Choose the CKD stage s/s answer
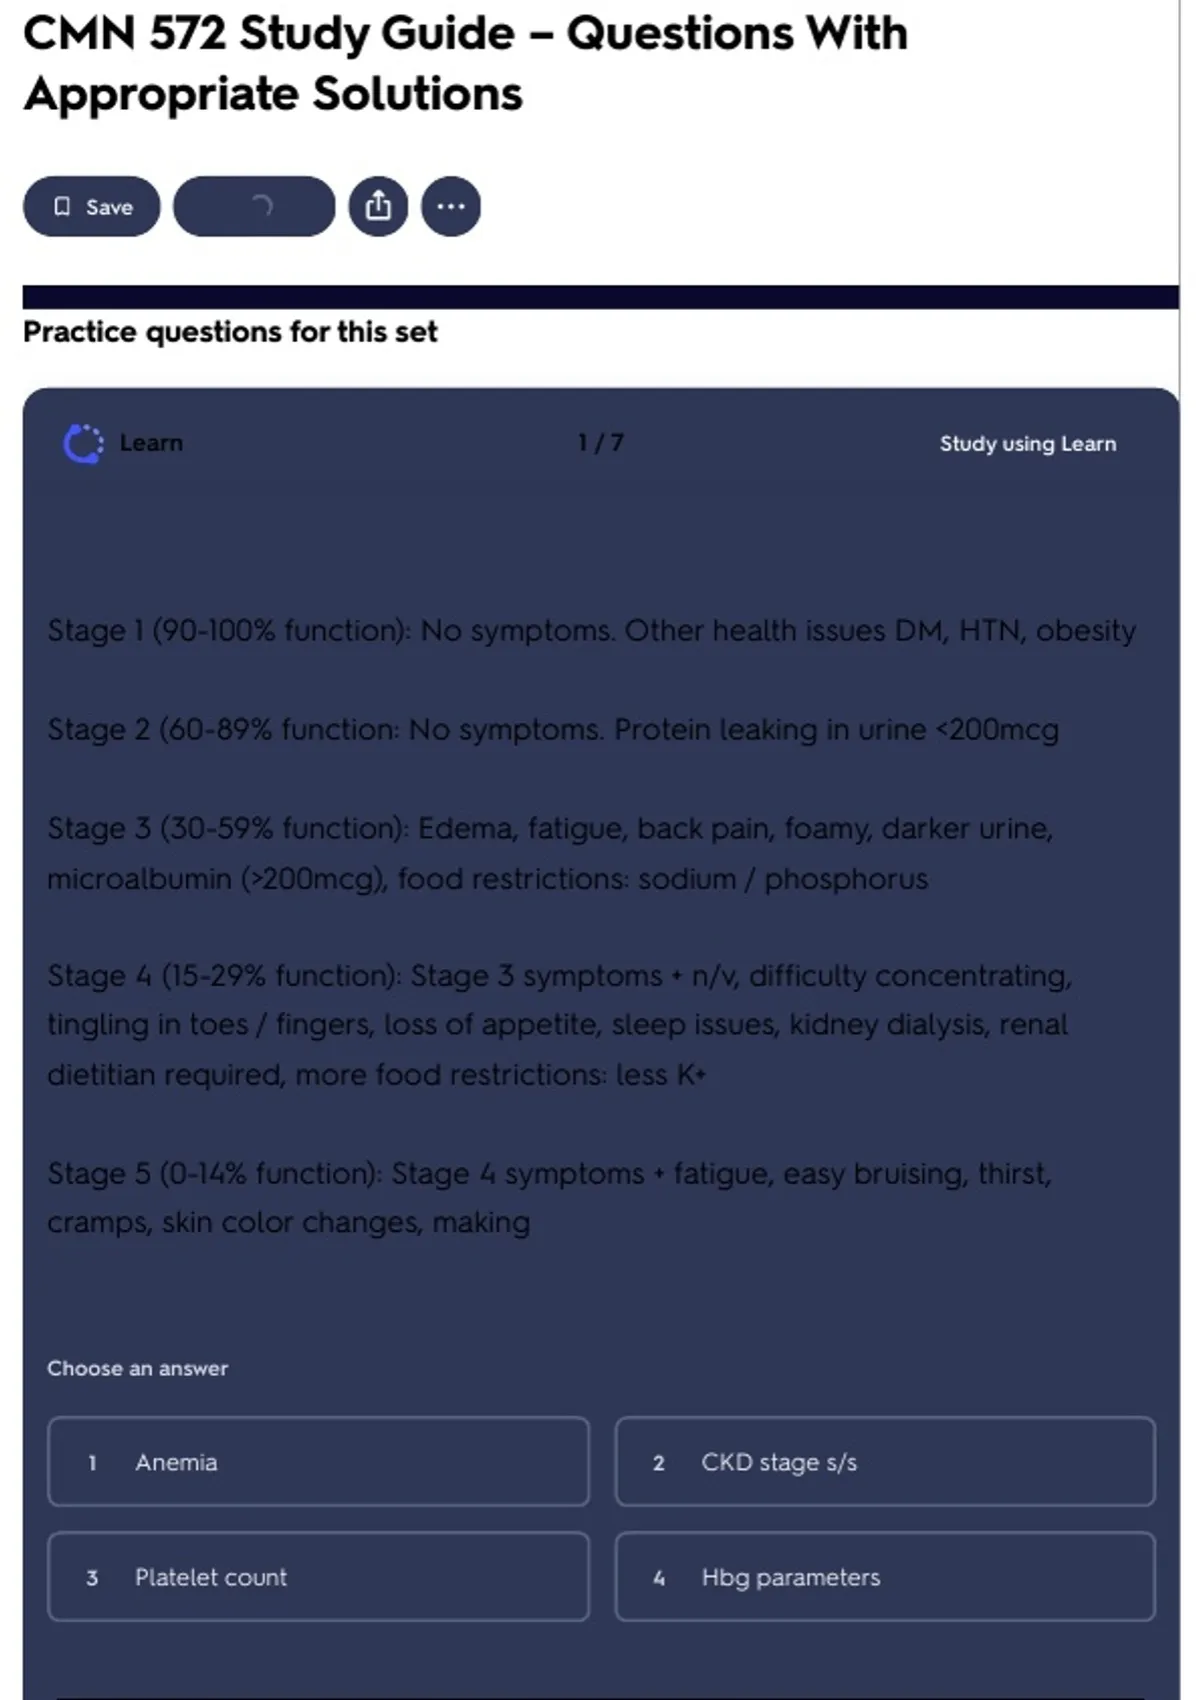Viewport: 1200px width, 1700px height. point(885,1462)
